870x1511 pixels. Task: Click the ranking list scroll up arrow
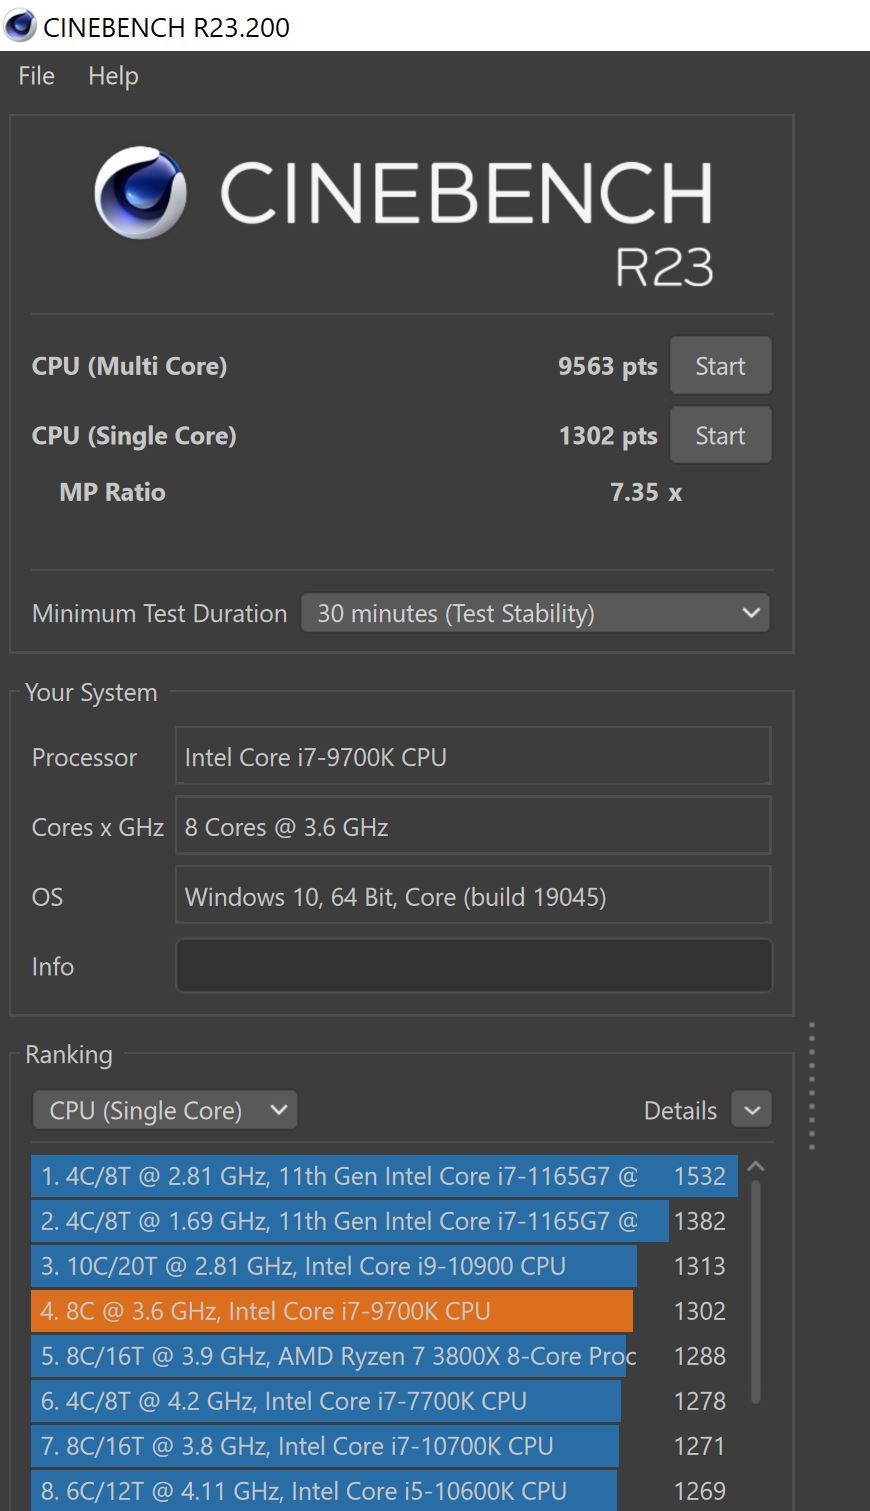(x=756, y=1166)
